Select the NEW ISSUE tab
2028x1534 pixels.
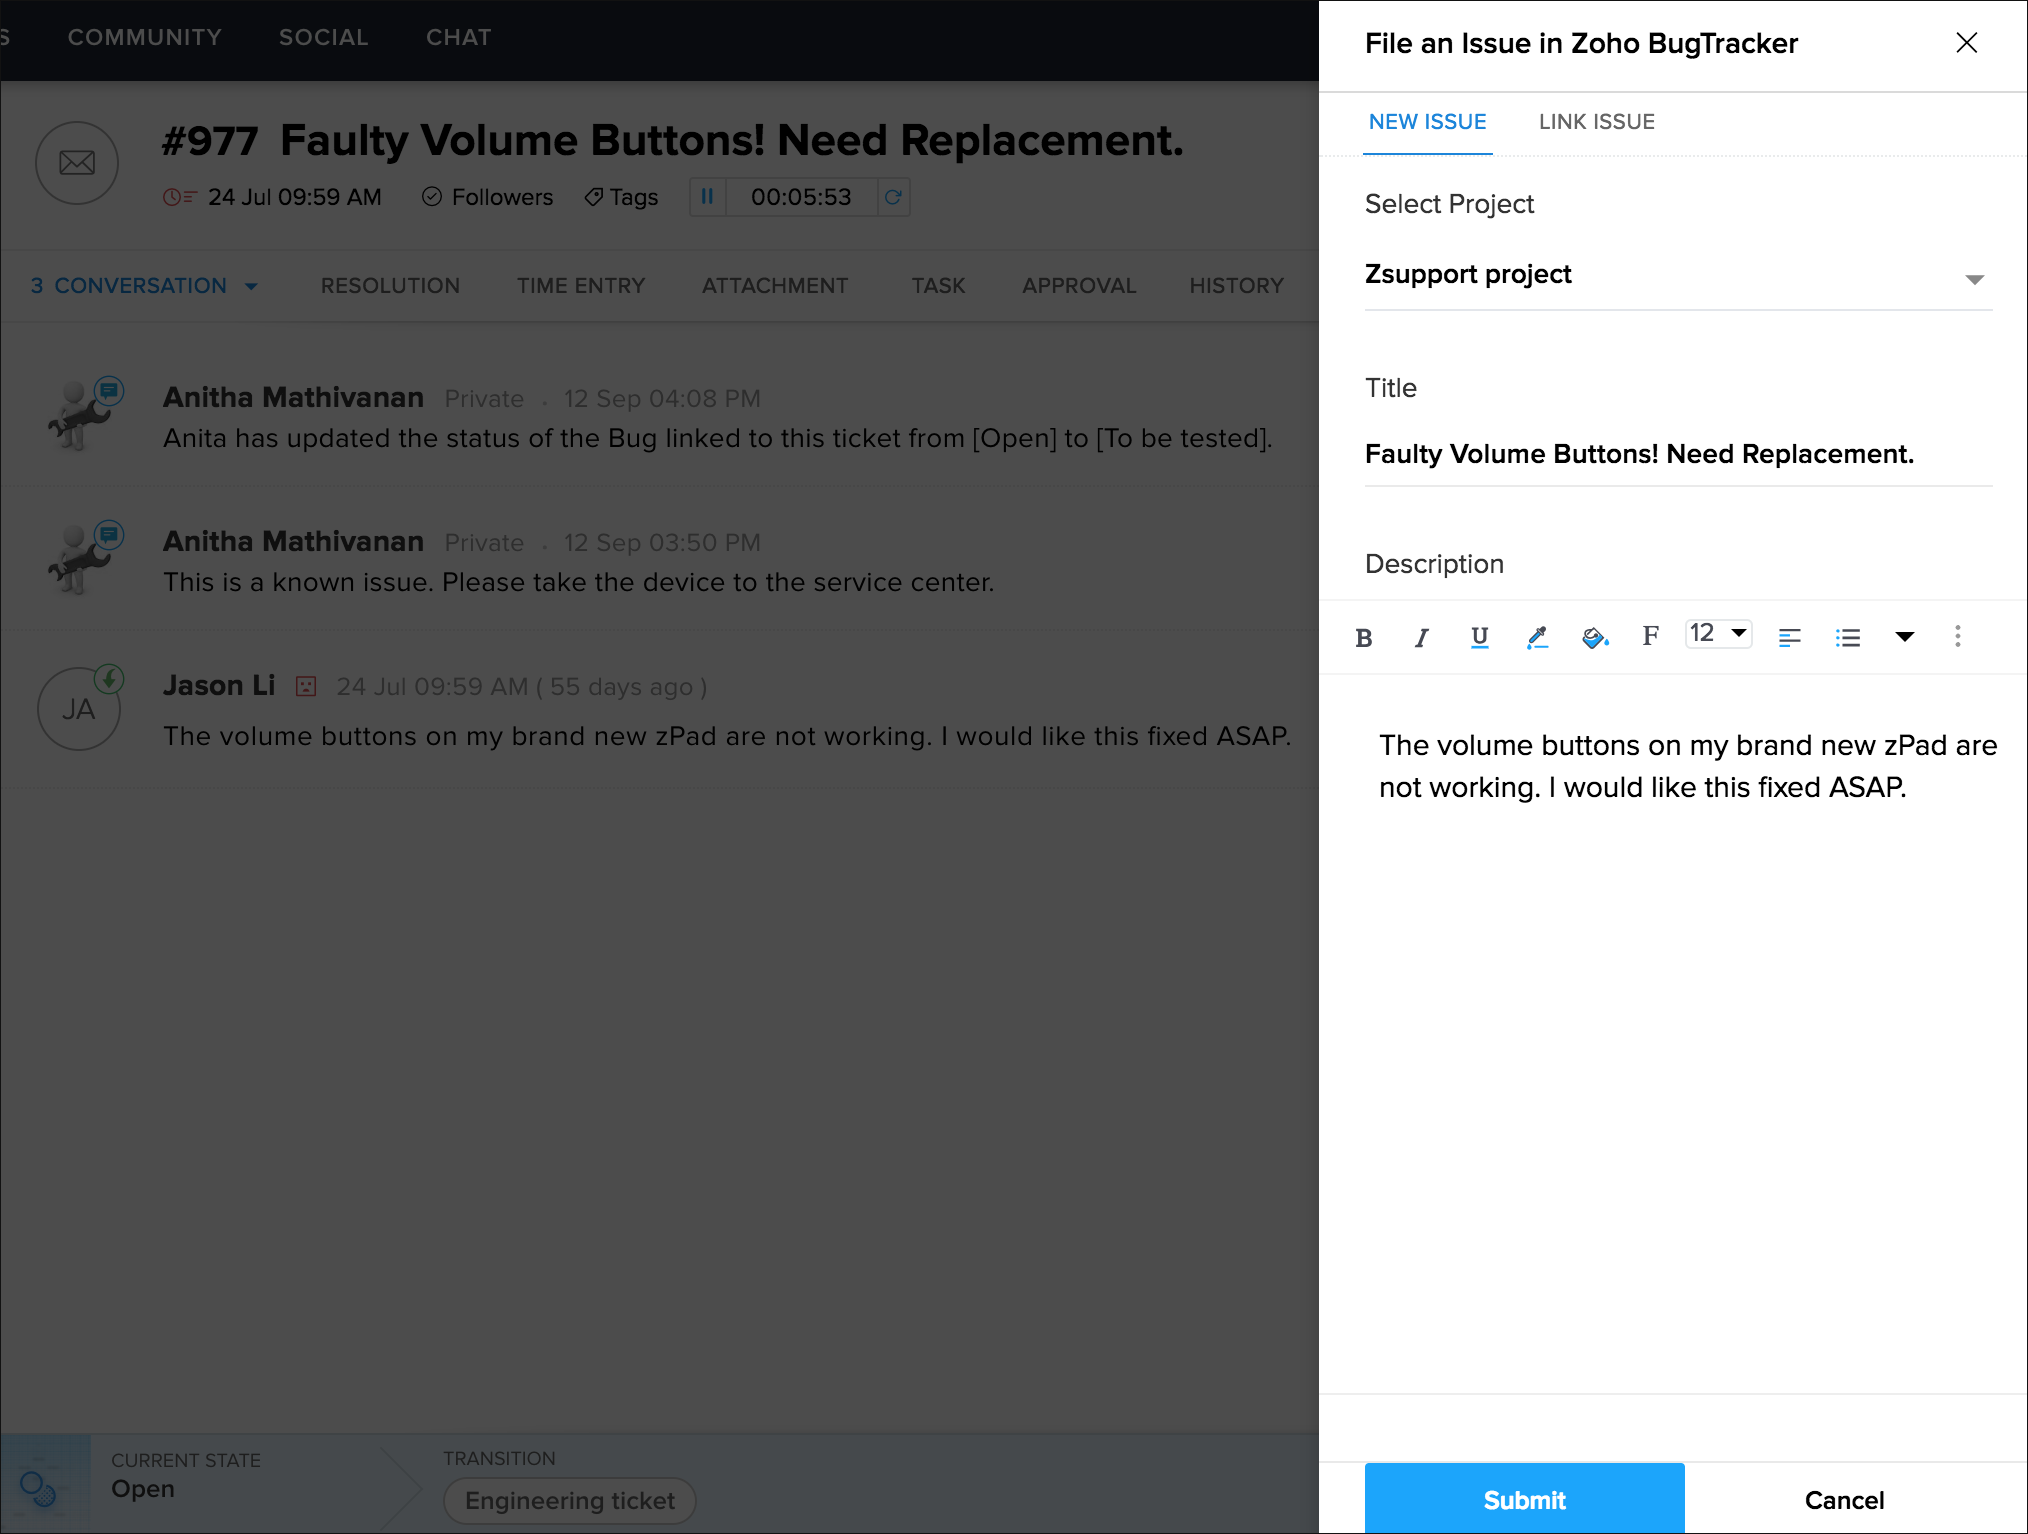pos(1427,122)
